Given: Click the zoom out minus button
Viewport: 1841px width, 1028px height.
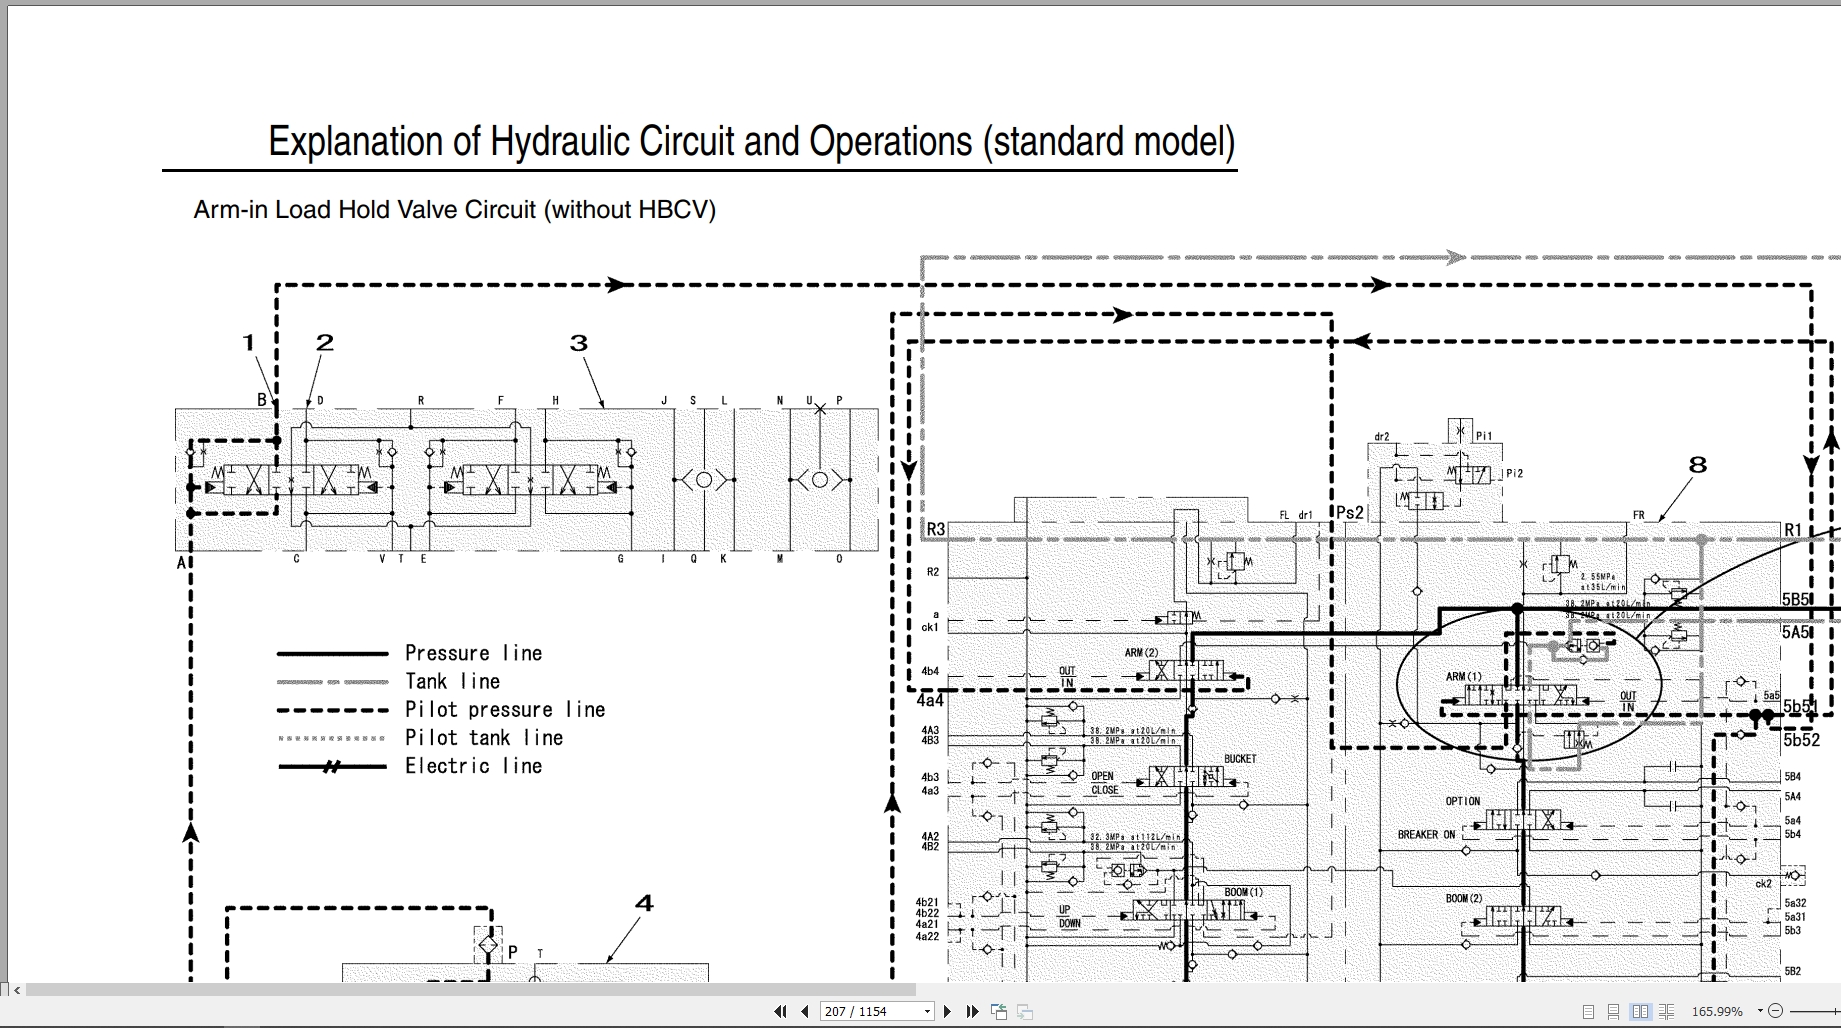Looking at the screenshot, I should 1776,1012.
